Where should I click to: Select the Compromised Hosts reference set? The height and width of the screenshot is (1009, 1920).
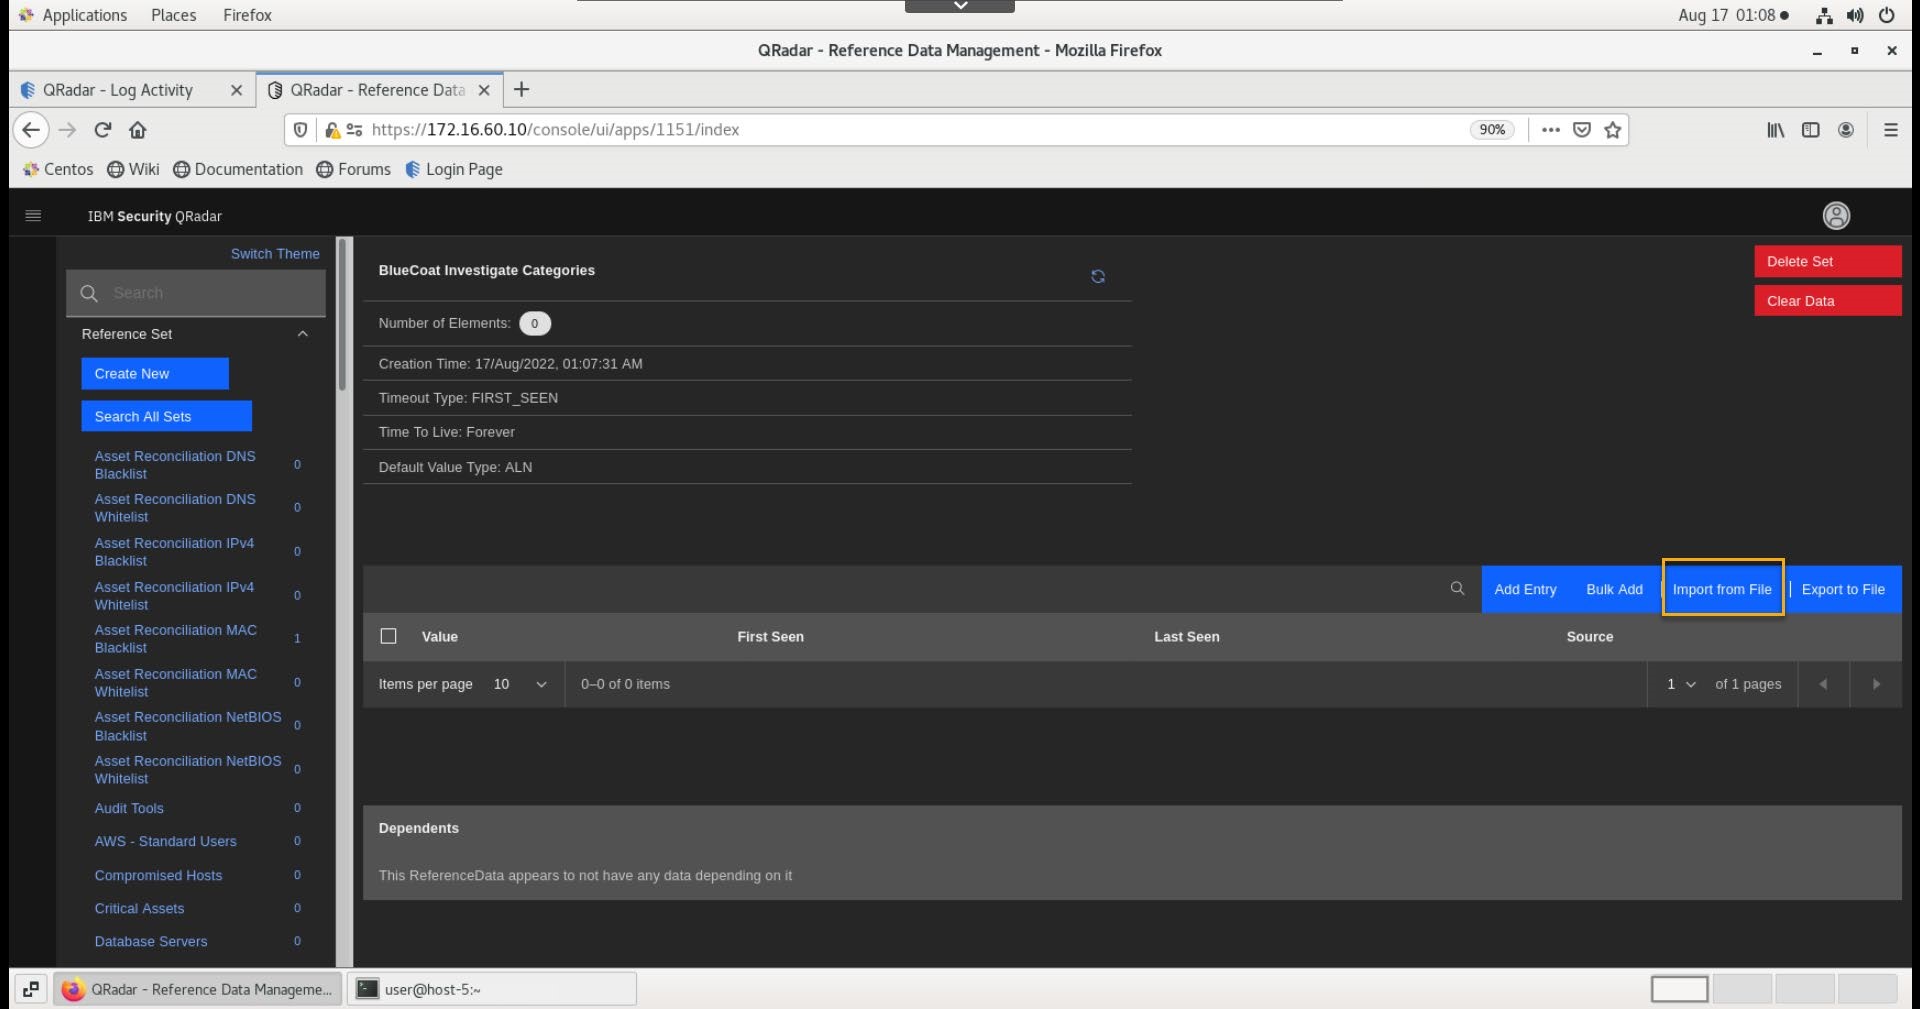click(158, 875)
